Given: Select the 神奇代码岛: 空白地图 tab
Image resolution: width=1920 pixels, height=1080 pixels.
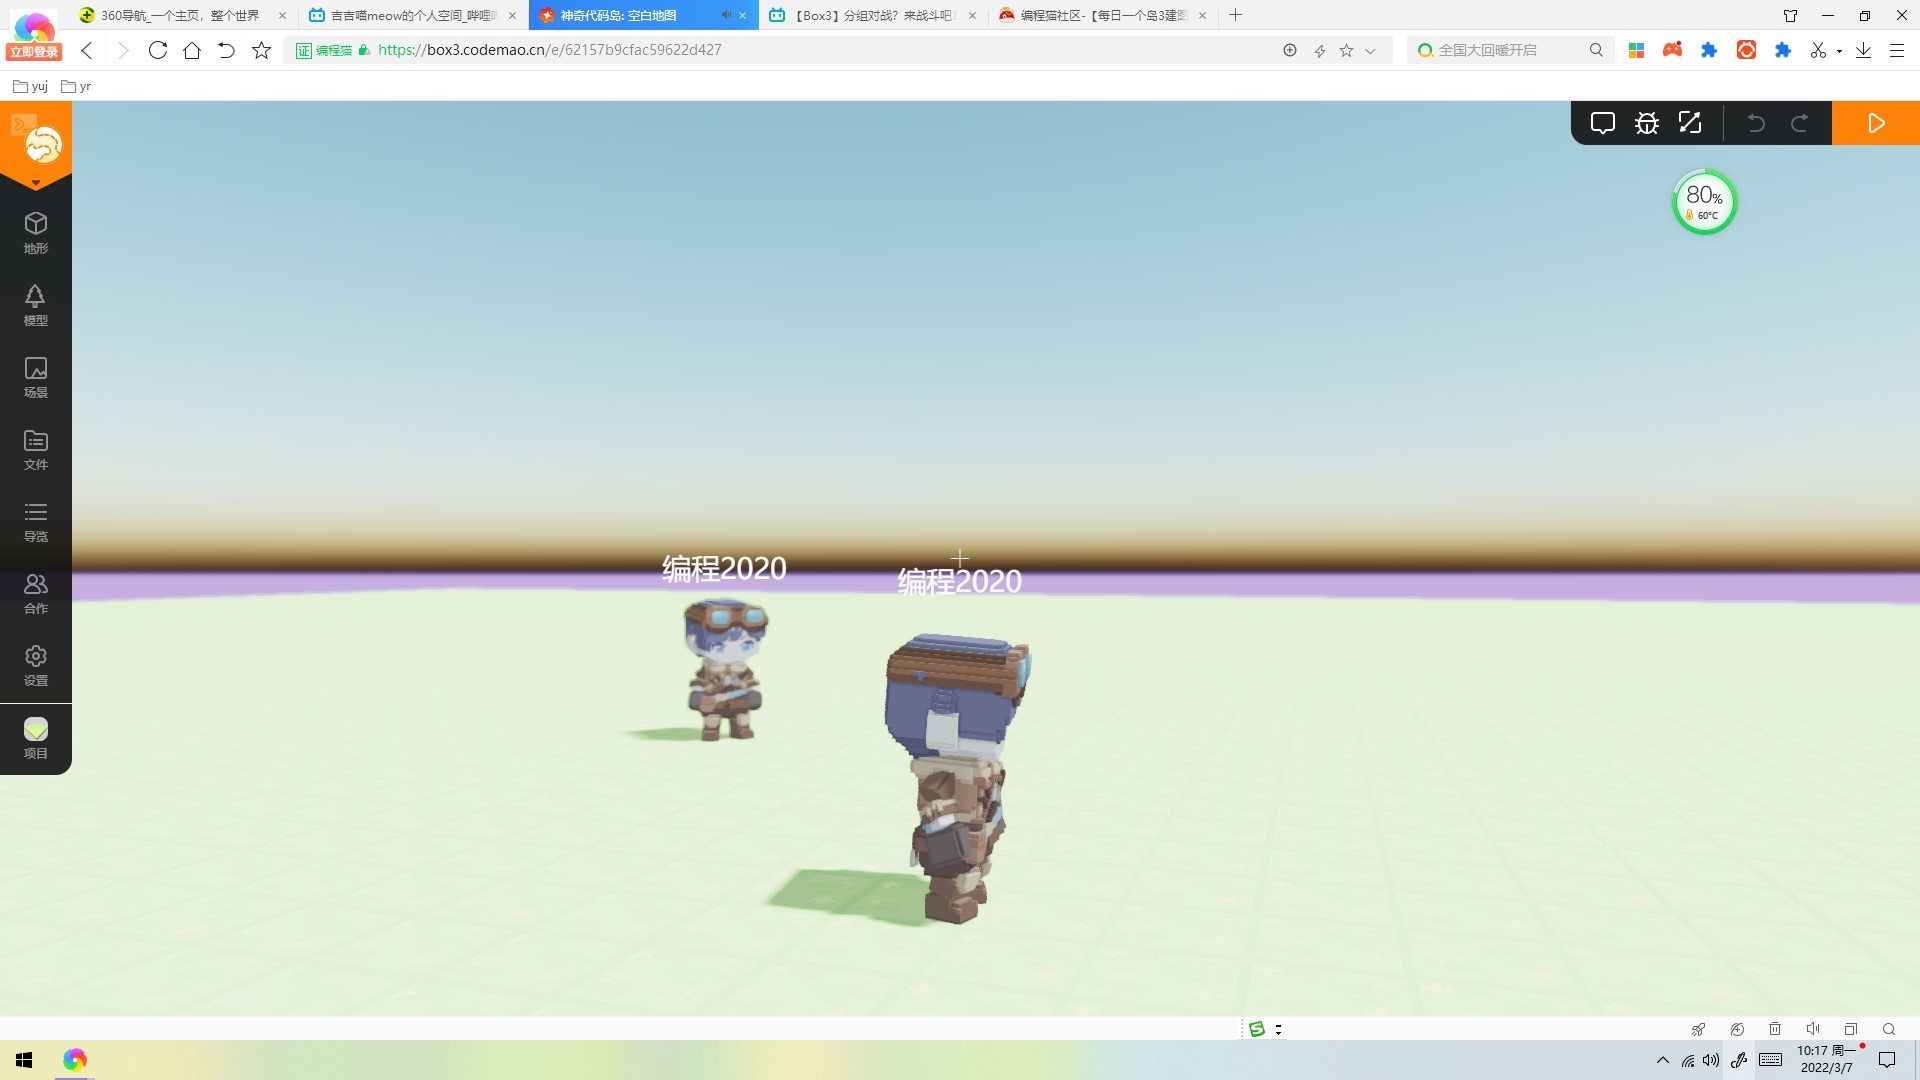Looking at the screenshot, I should coord(643,15).
